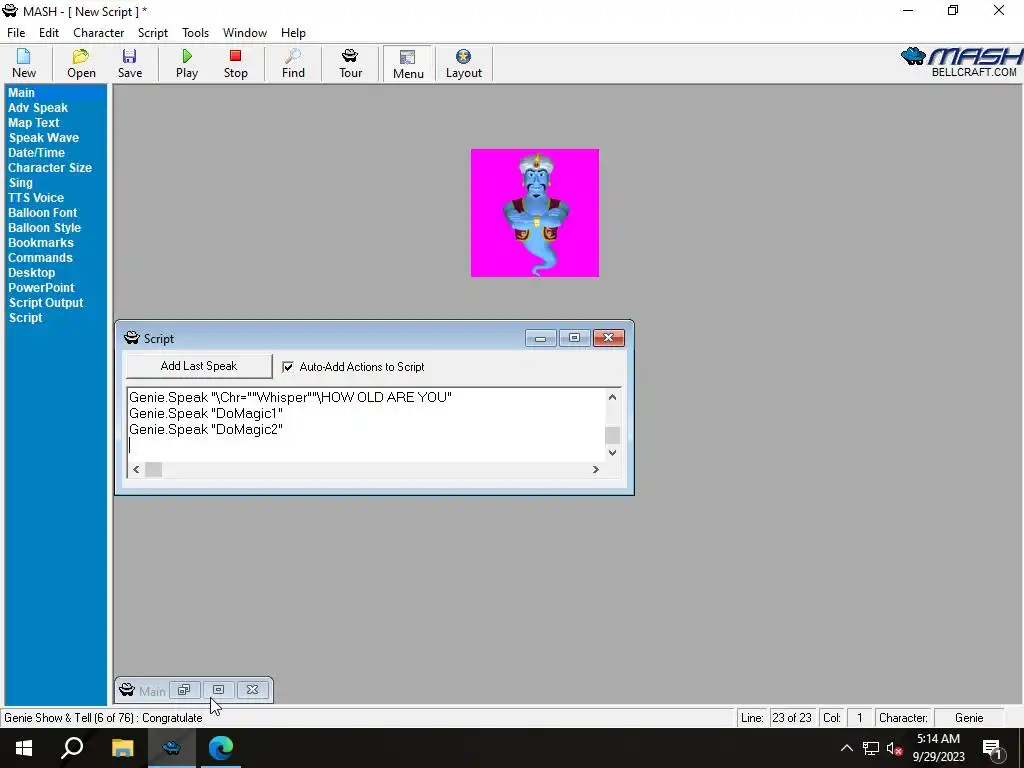
Task: Open the Layout options
Action: (x=464, y=63)
